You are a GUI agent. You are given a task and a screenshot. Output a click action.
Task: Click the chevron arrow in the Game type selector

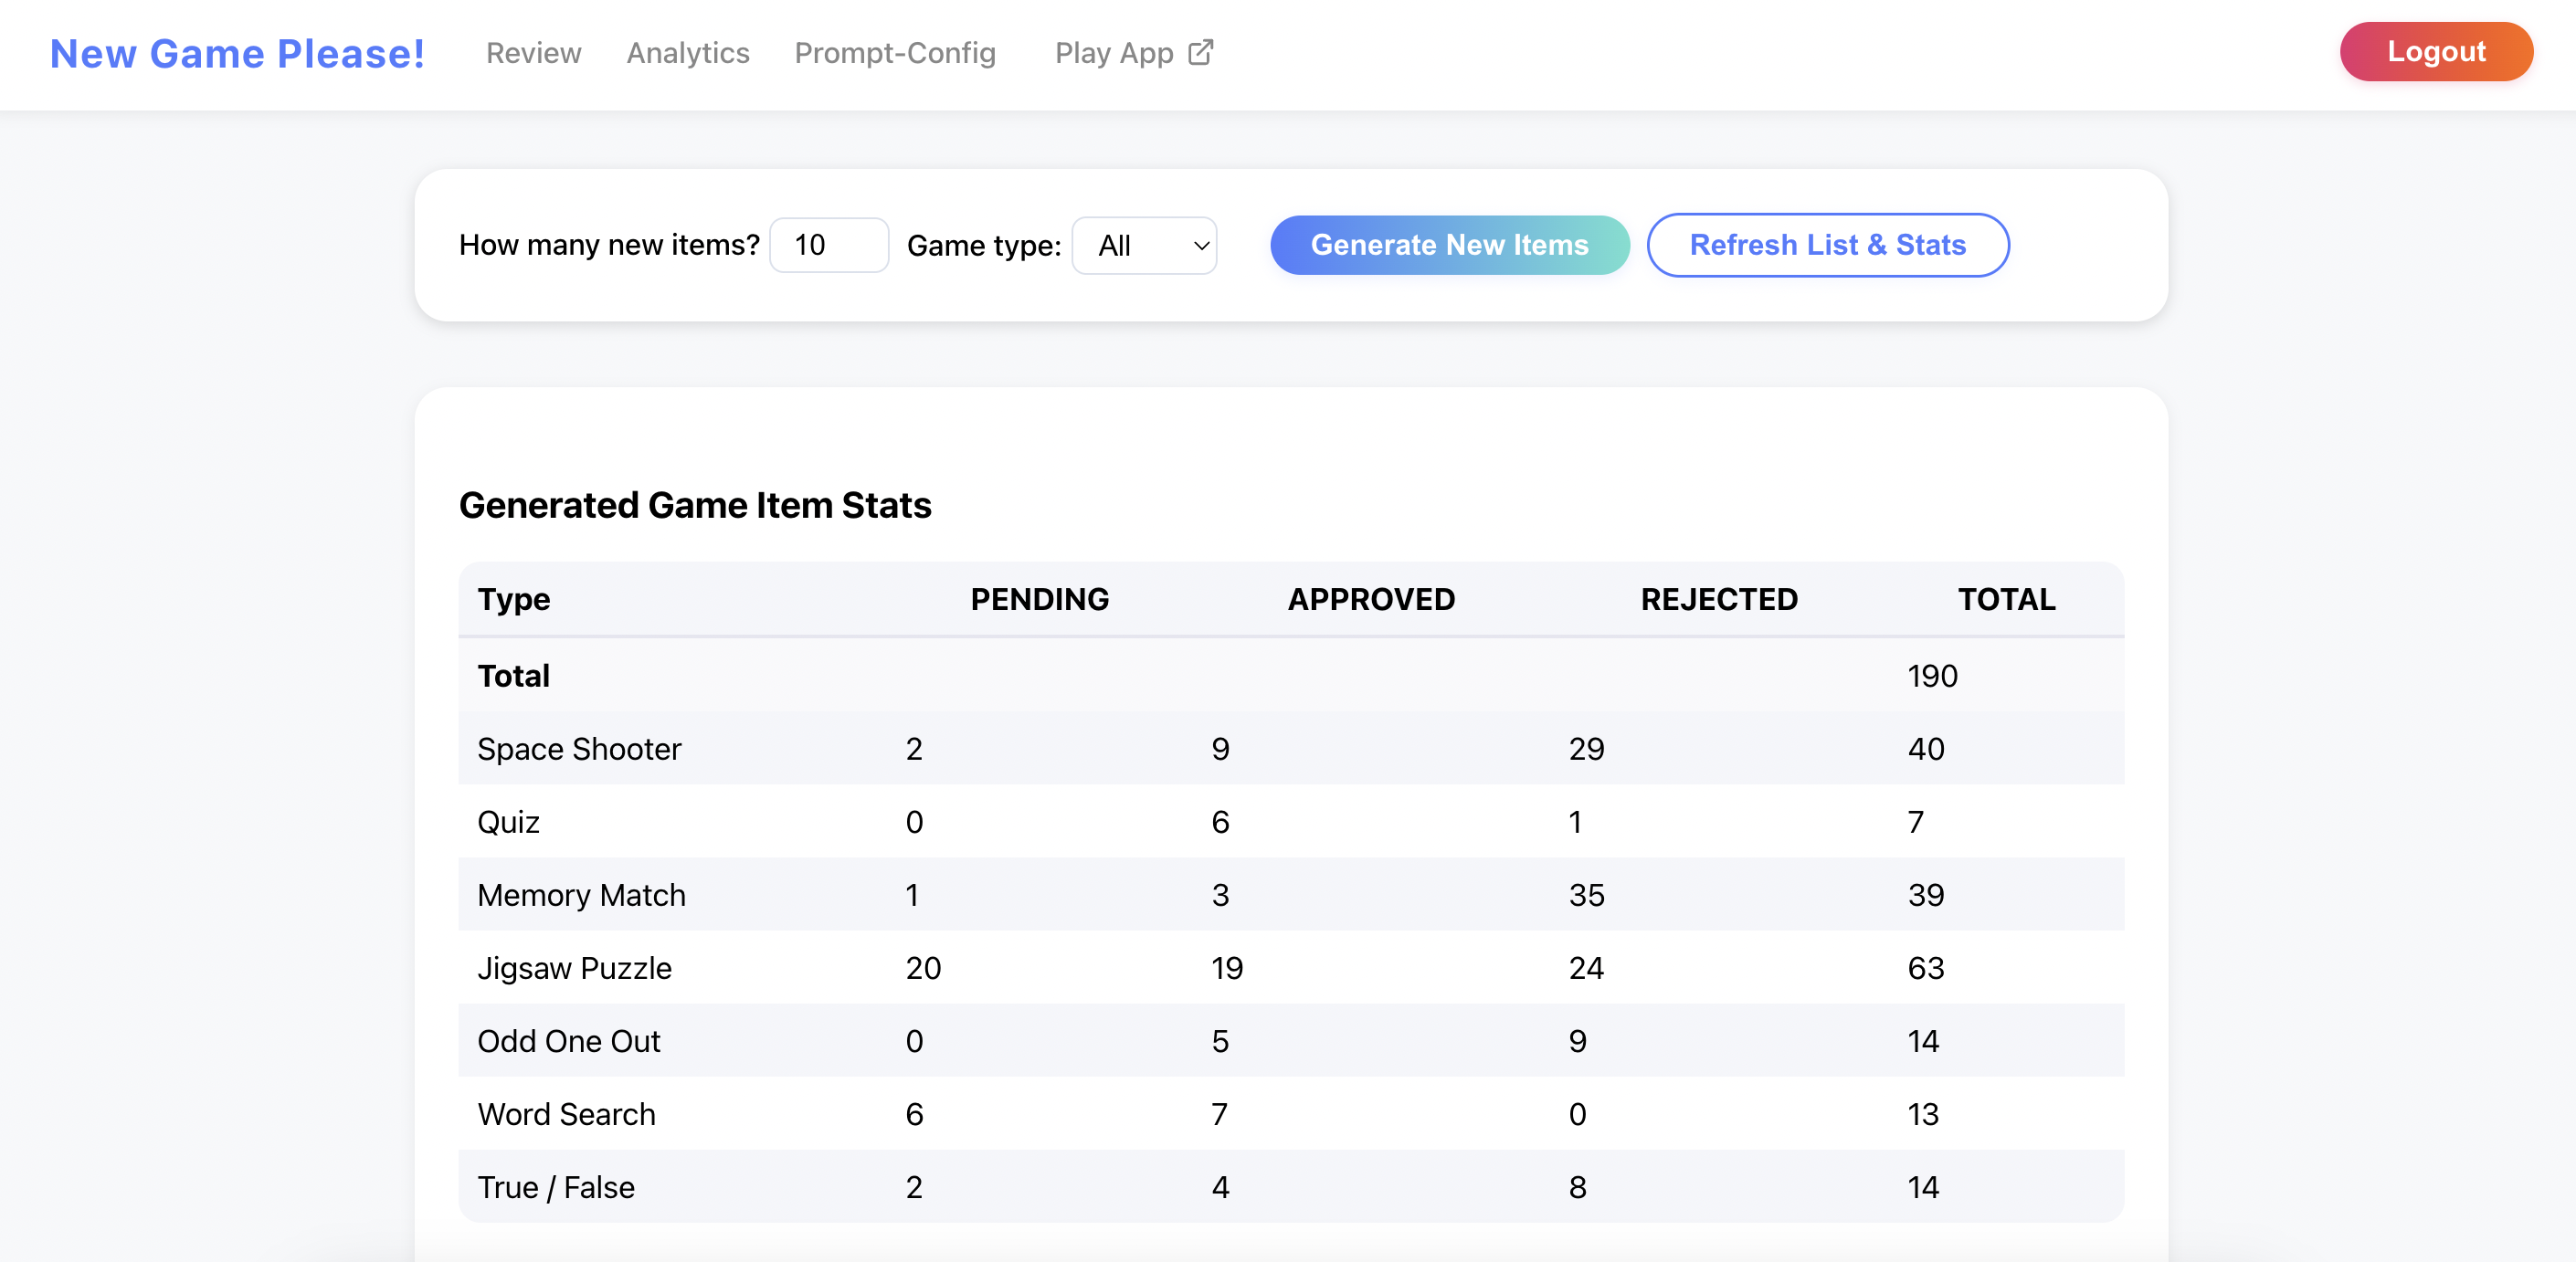[x=1201, y=245]
